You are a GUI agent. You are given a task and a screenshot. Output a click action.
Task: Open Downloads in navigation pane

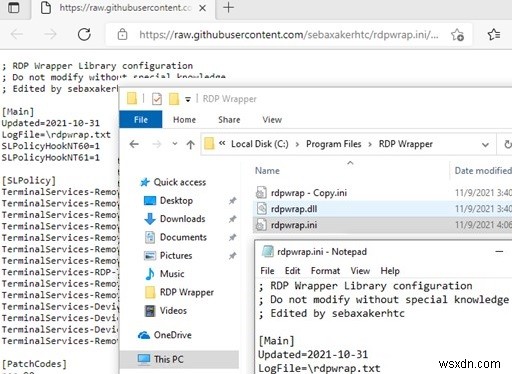(182, 219)
